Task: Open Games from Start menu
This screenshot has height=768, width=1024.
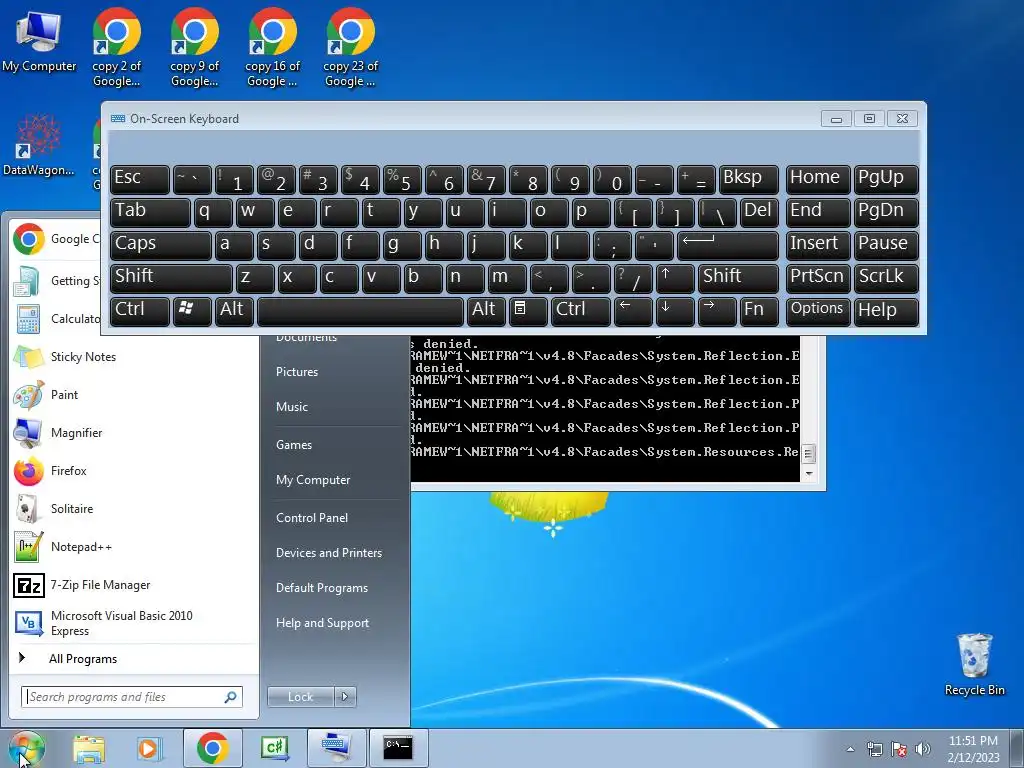Action: (294, 445)
